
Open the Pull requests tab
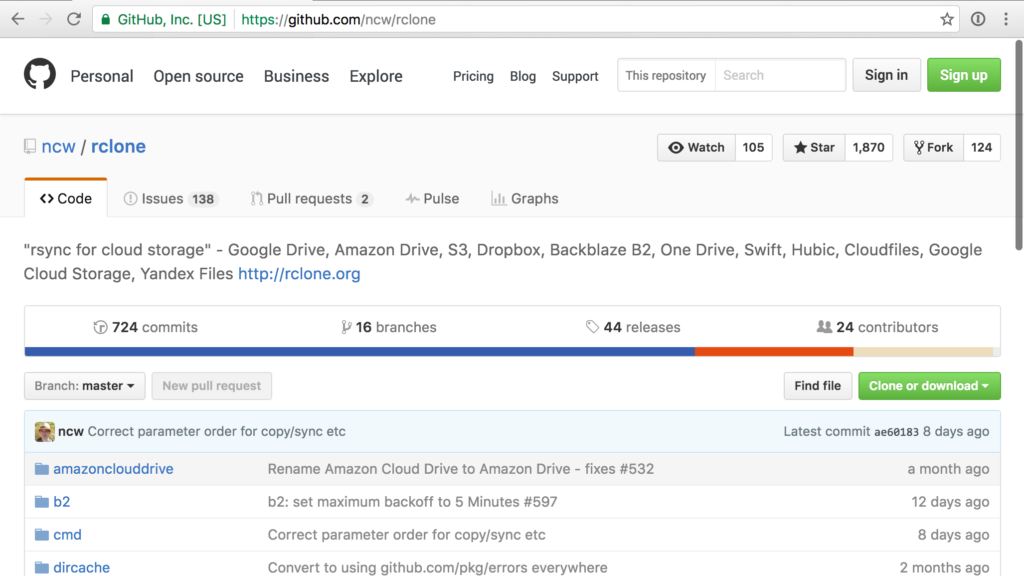click(x=310, y=199)
